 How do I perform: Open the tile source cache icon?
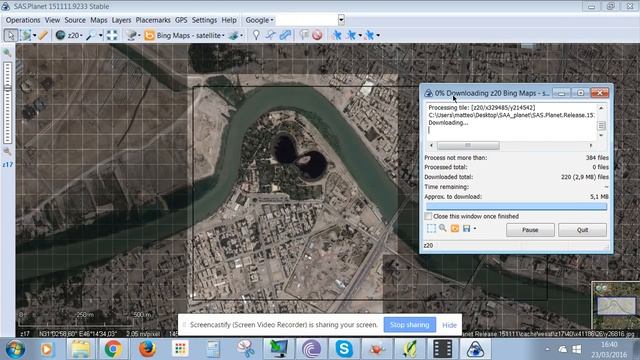click(x=131, y=36)
